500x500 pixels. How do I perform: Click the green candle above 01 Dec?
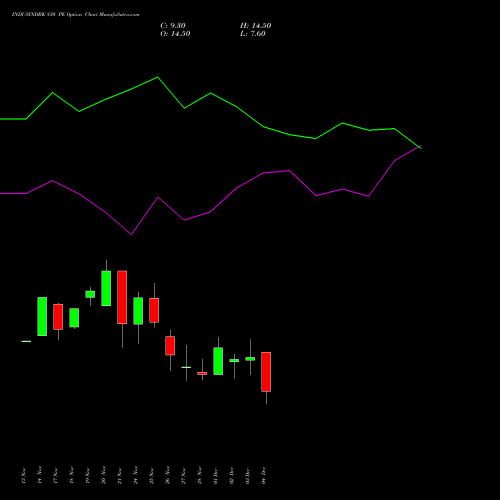218,361
